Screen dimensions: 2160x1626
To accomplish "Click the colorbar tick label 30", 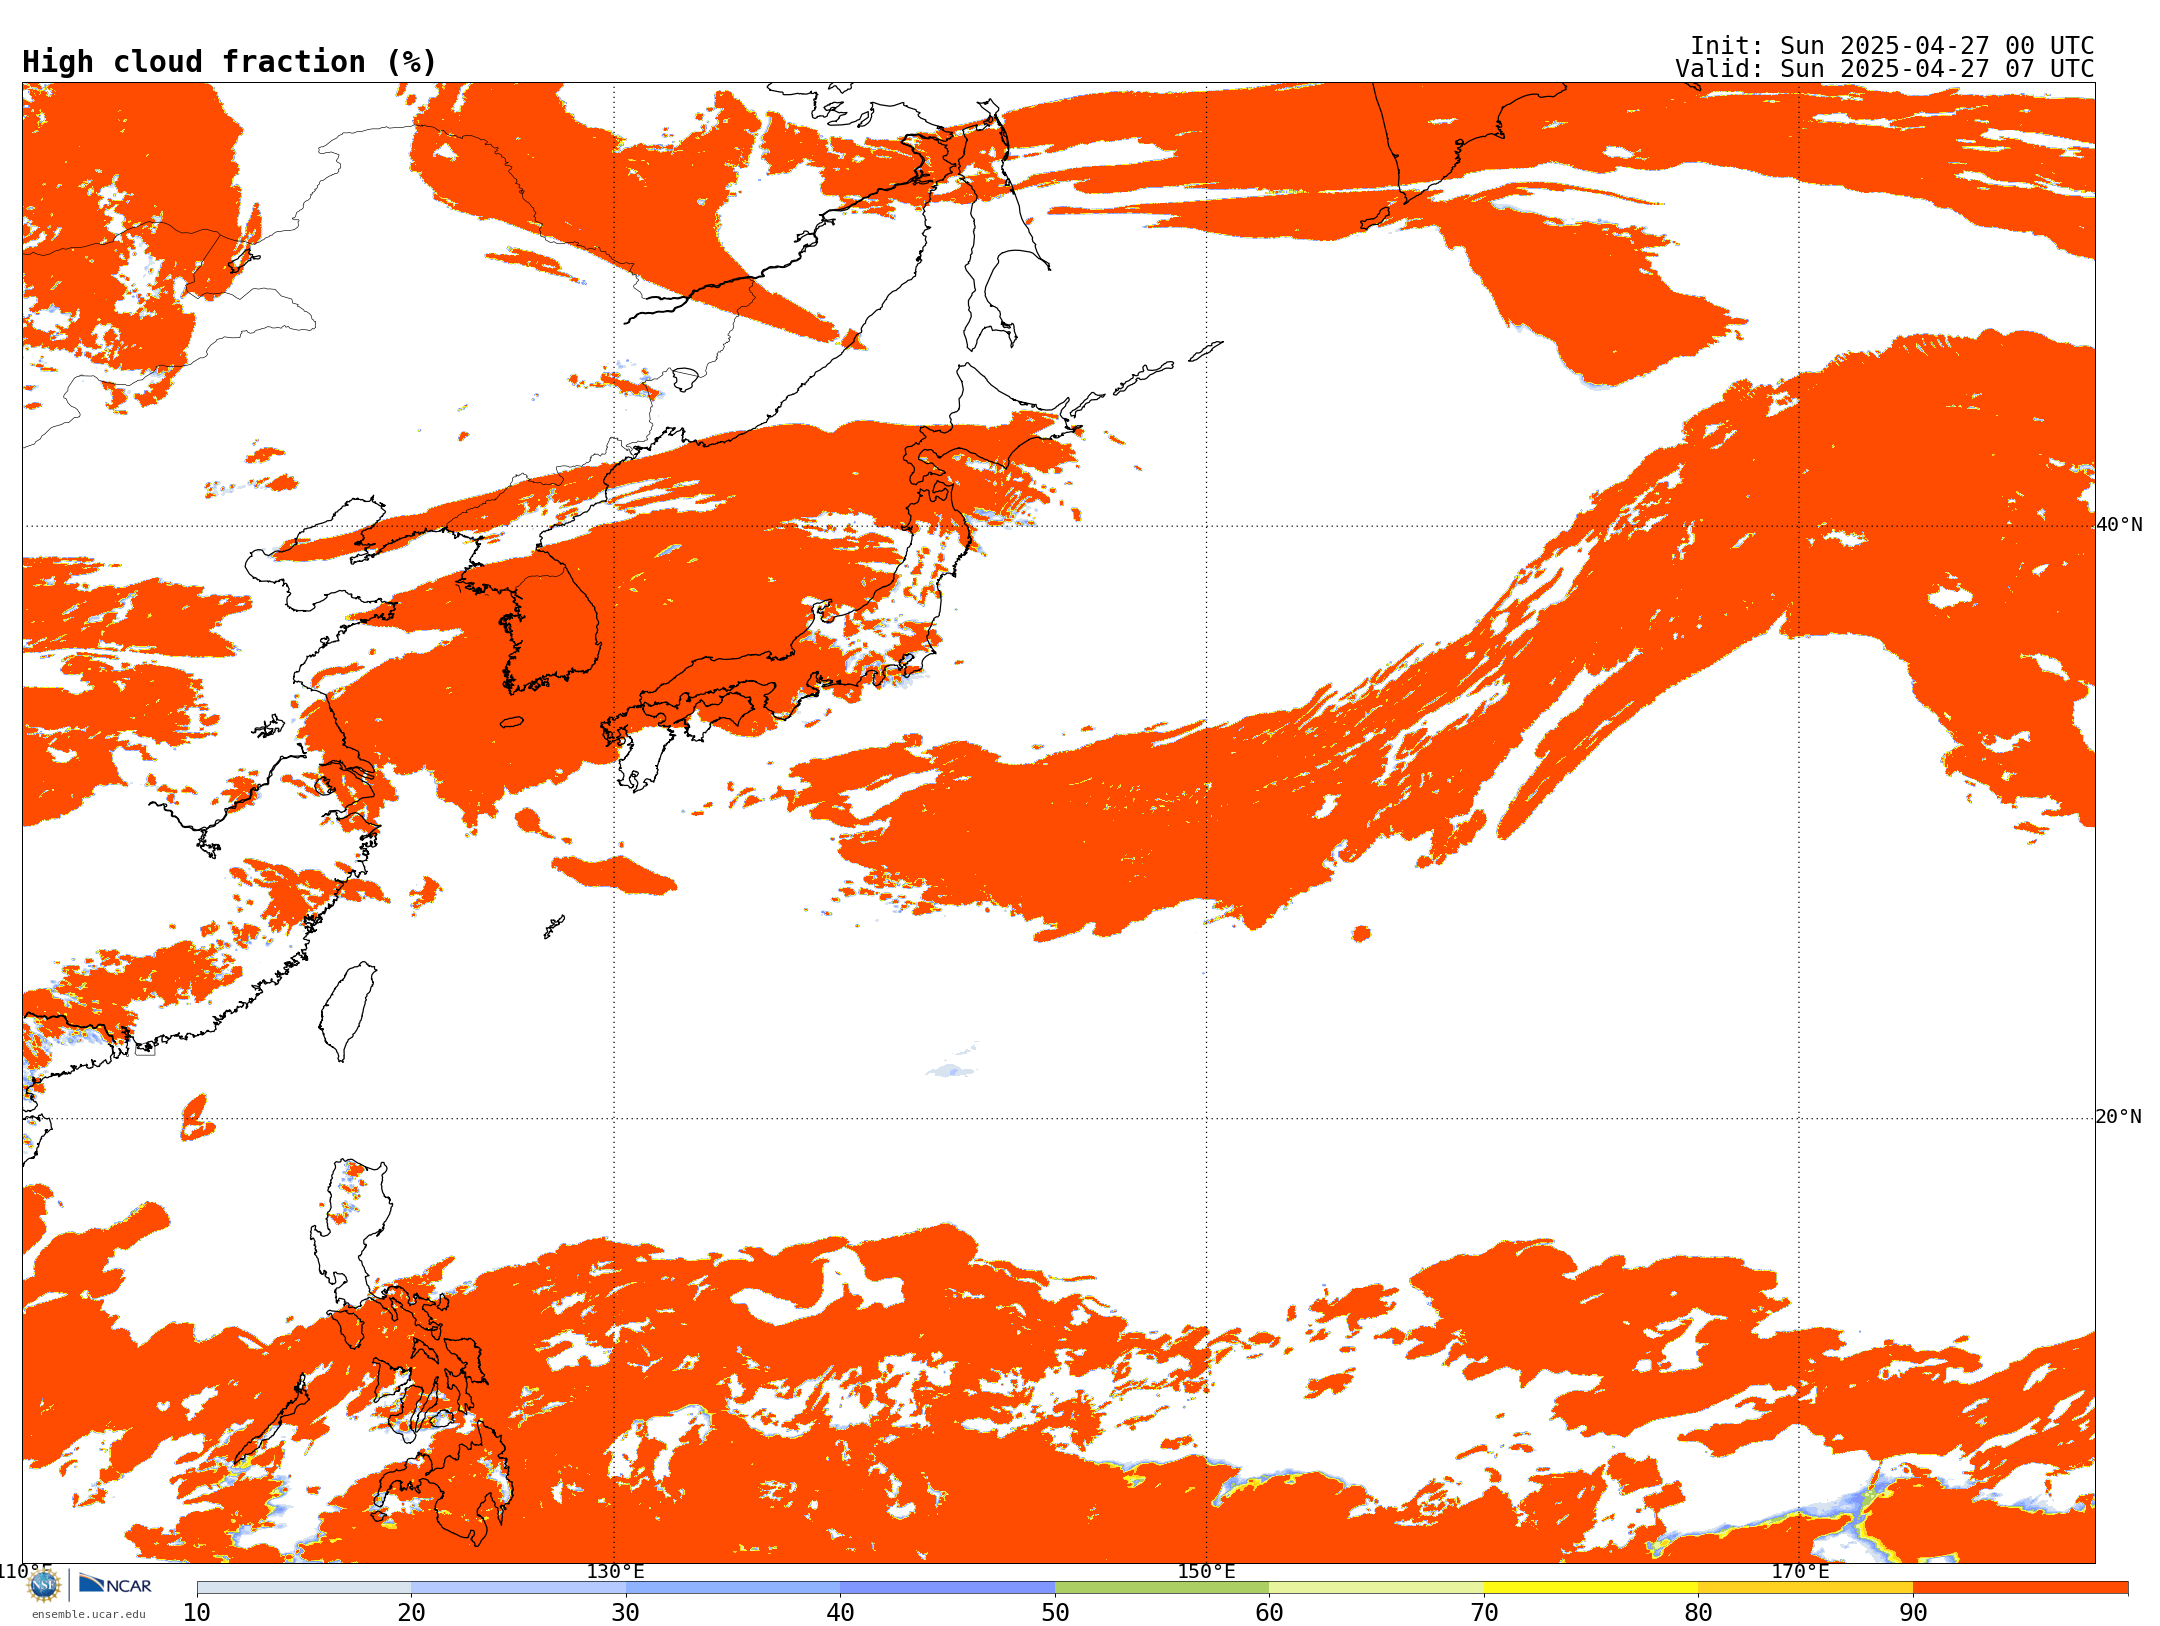I will coord(626,1613).
